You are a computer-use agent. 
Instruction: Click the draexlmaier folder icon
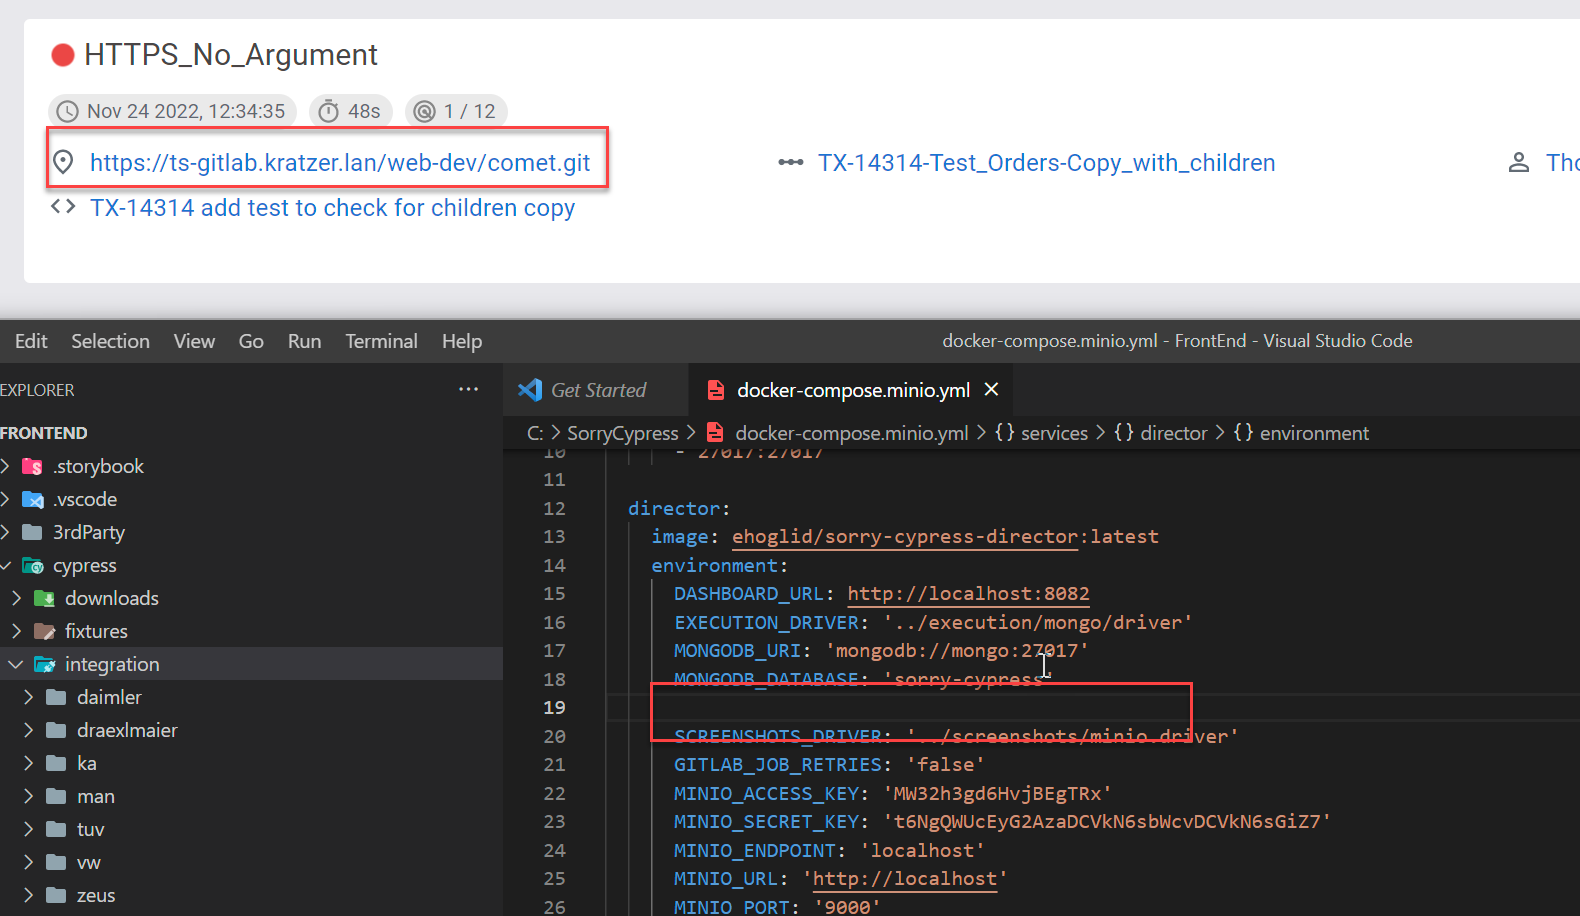click(x=56, y=730)
